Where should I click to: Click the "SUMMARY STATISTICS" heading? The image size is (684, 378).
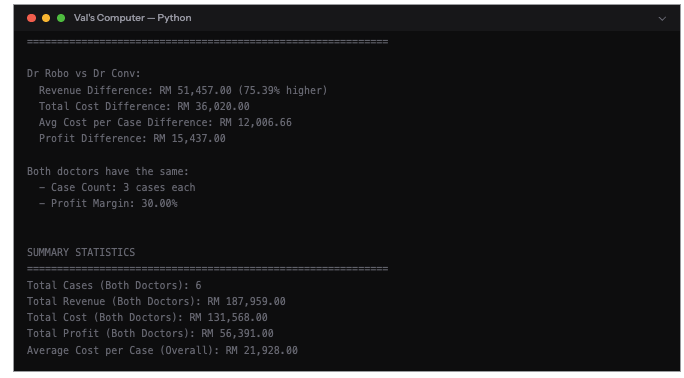point(81,252)
